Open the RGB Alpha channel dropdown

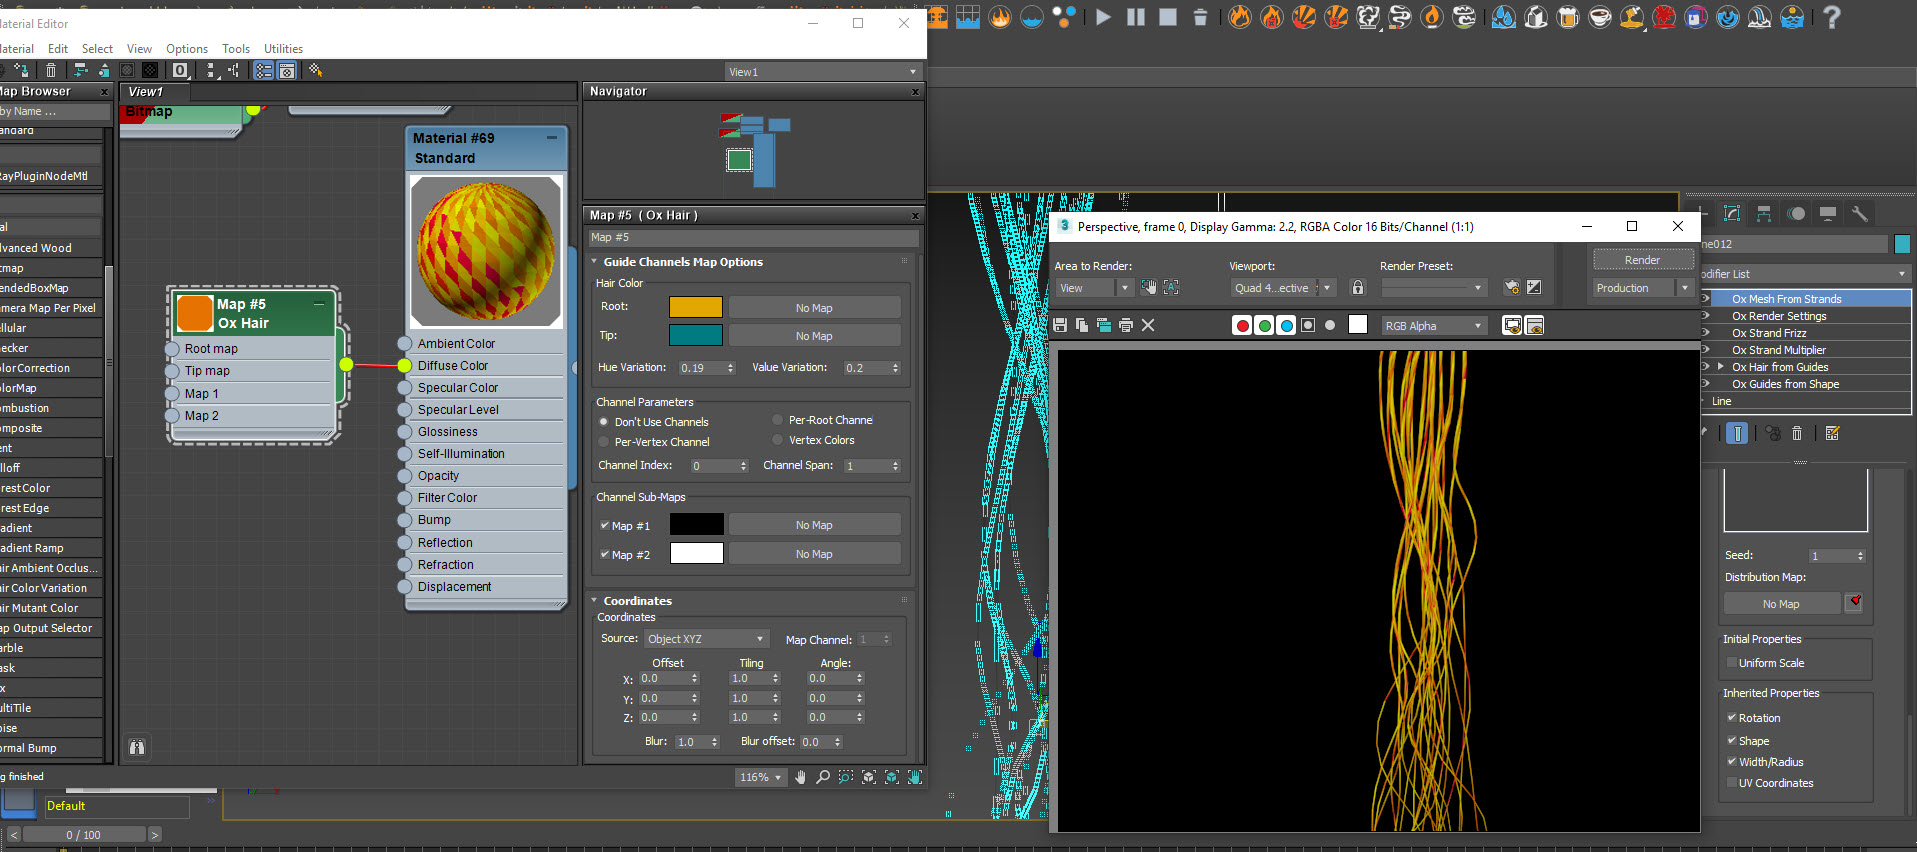(1433, 326)
